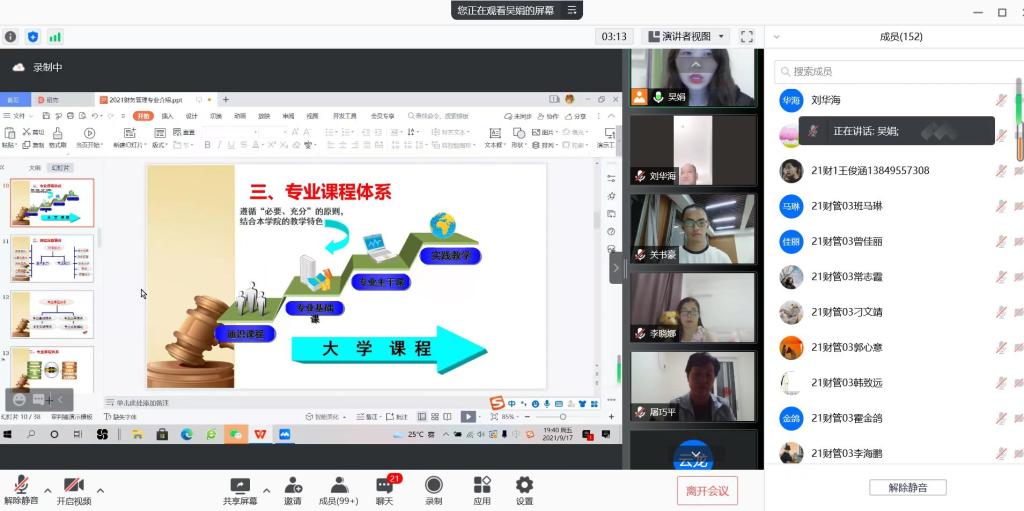
Task: Click the blue security shield icon
Action: pos(33,37)
